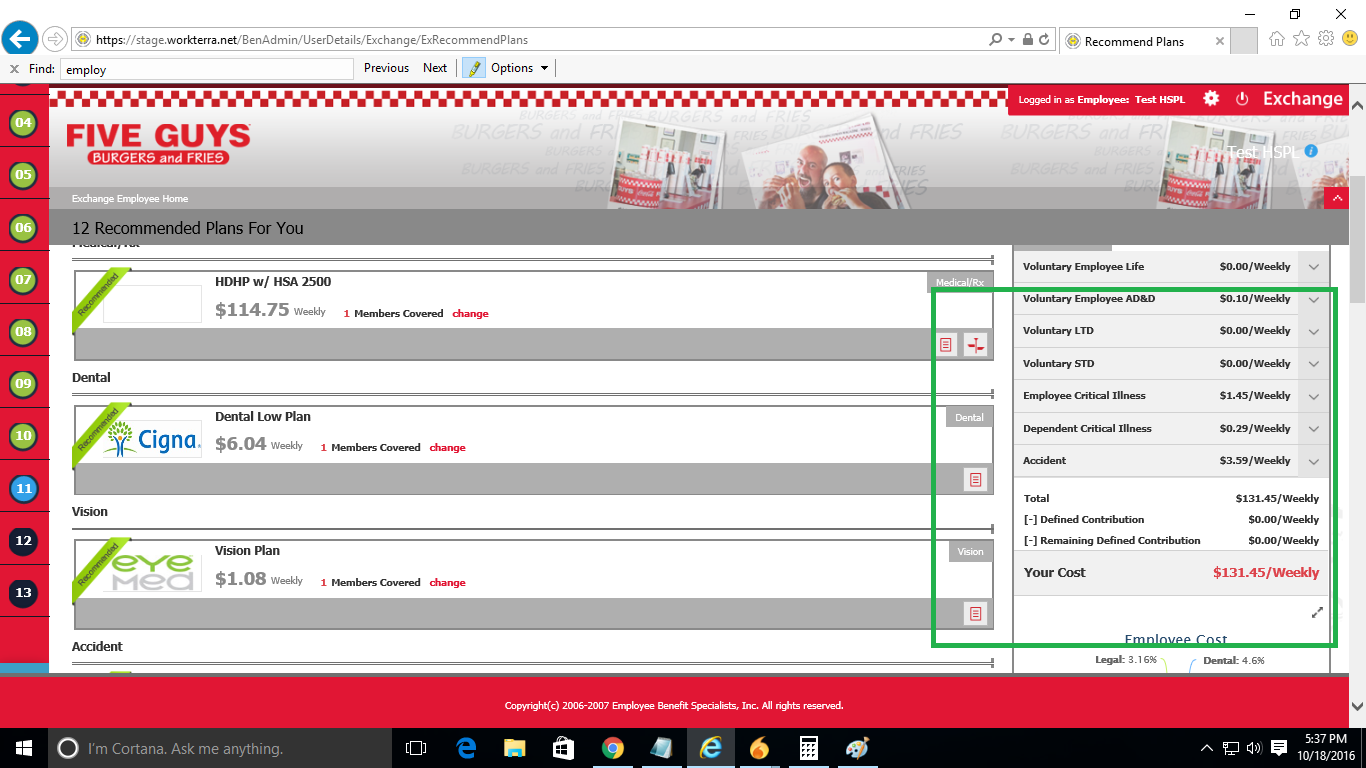Viewport: 1366px width, 768px height.
Task: Click the Dental category tag
Action: pos(969,417)
